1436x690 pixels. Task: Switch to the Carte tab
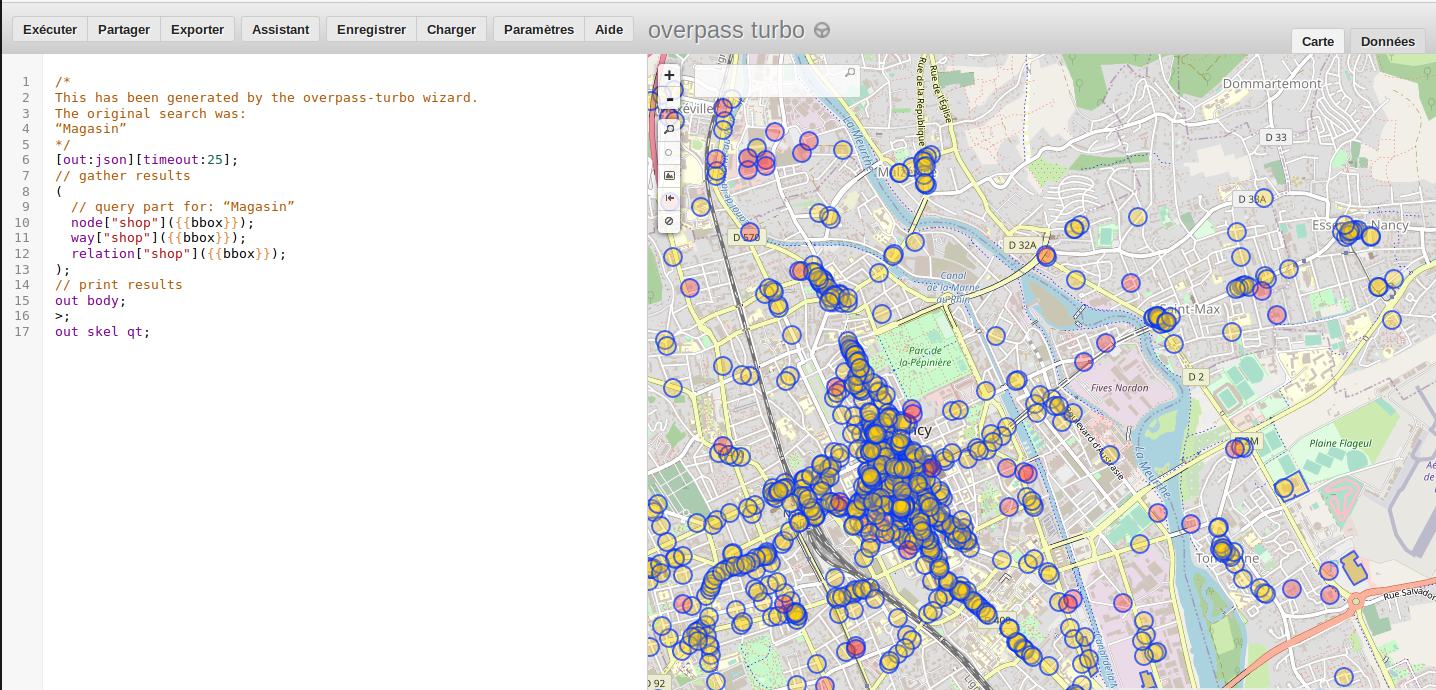tap(1318, 41)
